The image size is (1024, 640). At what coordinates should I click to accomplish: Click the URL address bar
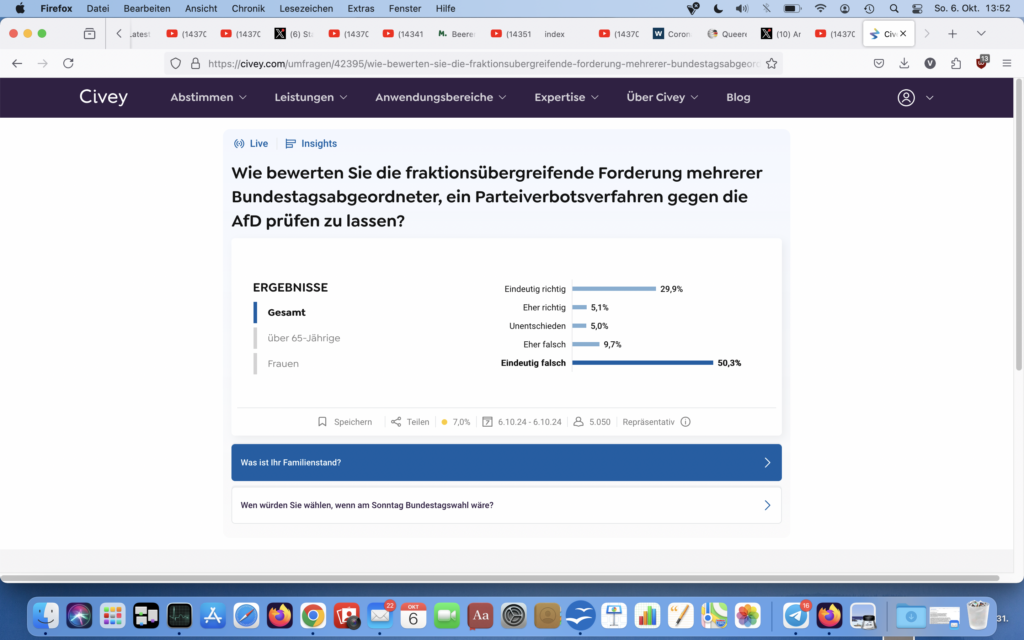480,63
